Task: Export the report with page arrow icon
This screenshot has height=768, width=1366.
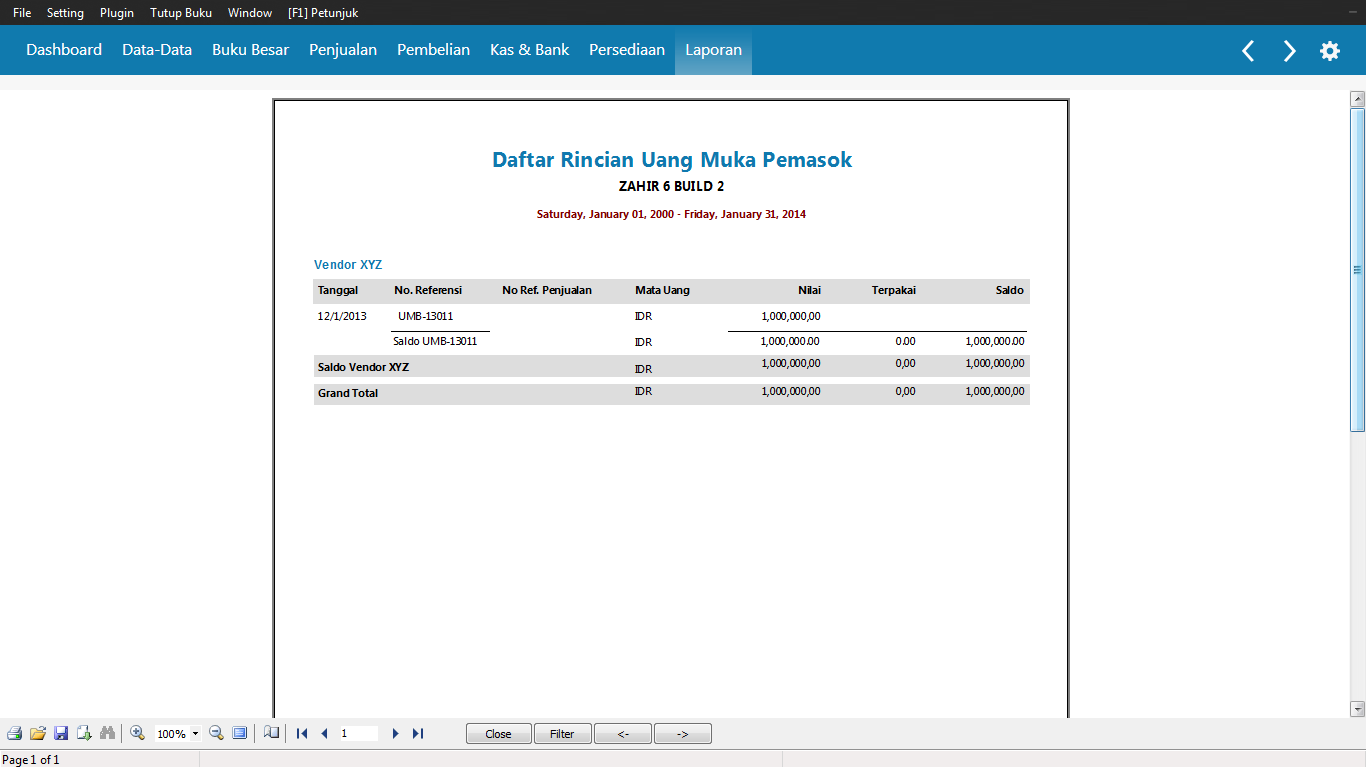Action: [x=84, y=733]
